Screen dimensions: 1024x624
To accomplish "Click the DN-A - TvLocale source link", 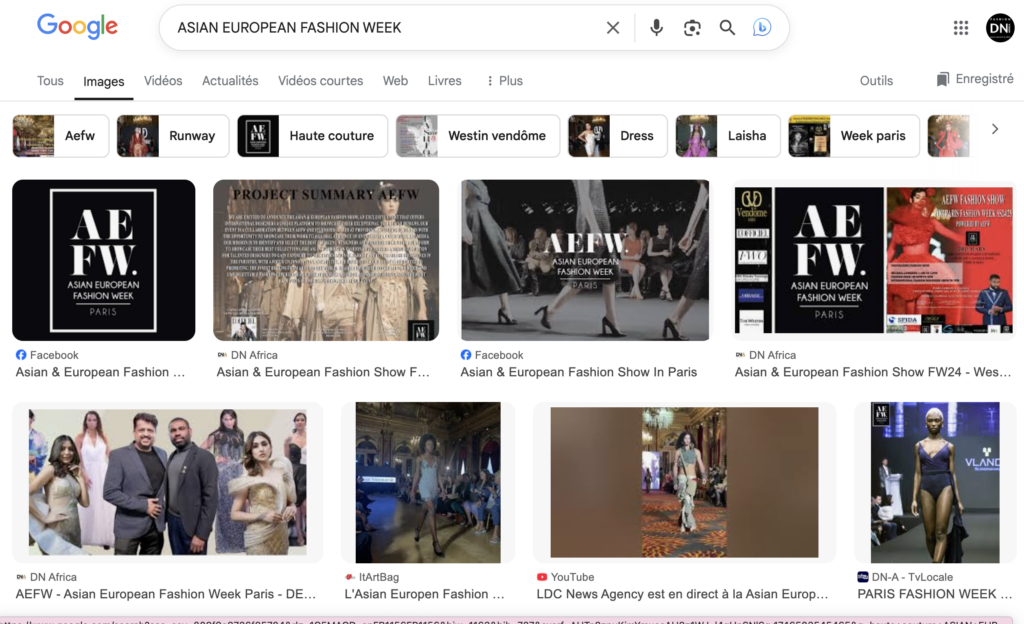I will 905,577.
